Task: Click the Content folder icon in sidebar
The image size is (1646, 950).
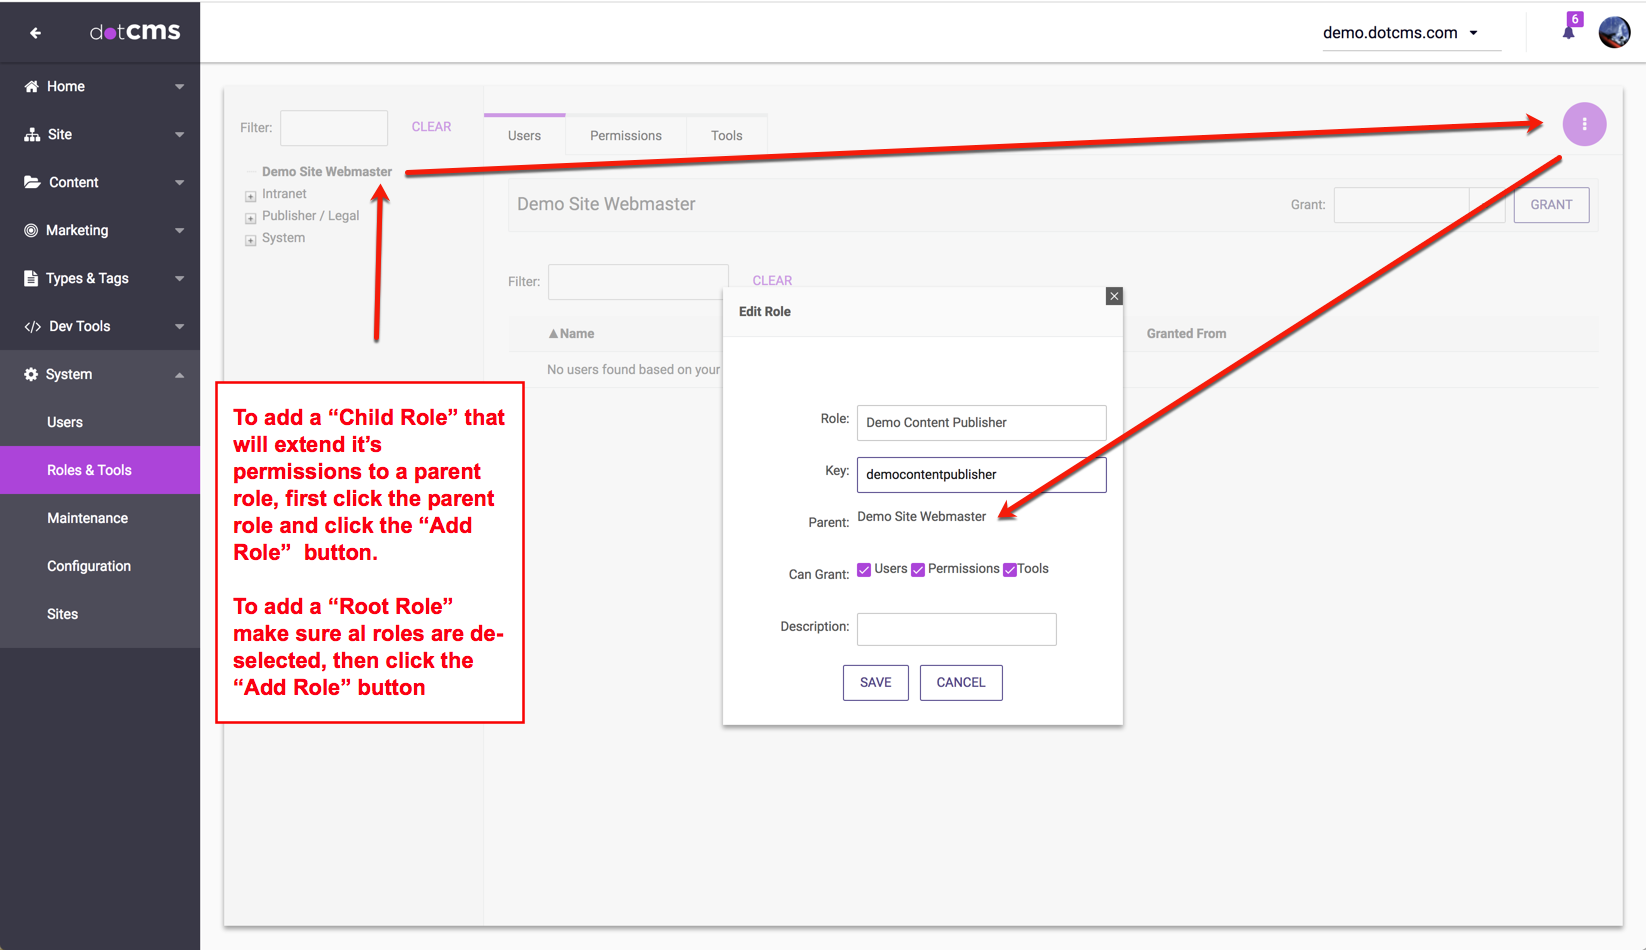Action: (32, 182)
